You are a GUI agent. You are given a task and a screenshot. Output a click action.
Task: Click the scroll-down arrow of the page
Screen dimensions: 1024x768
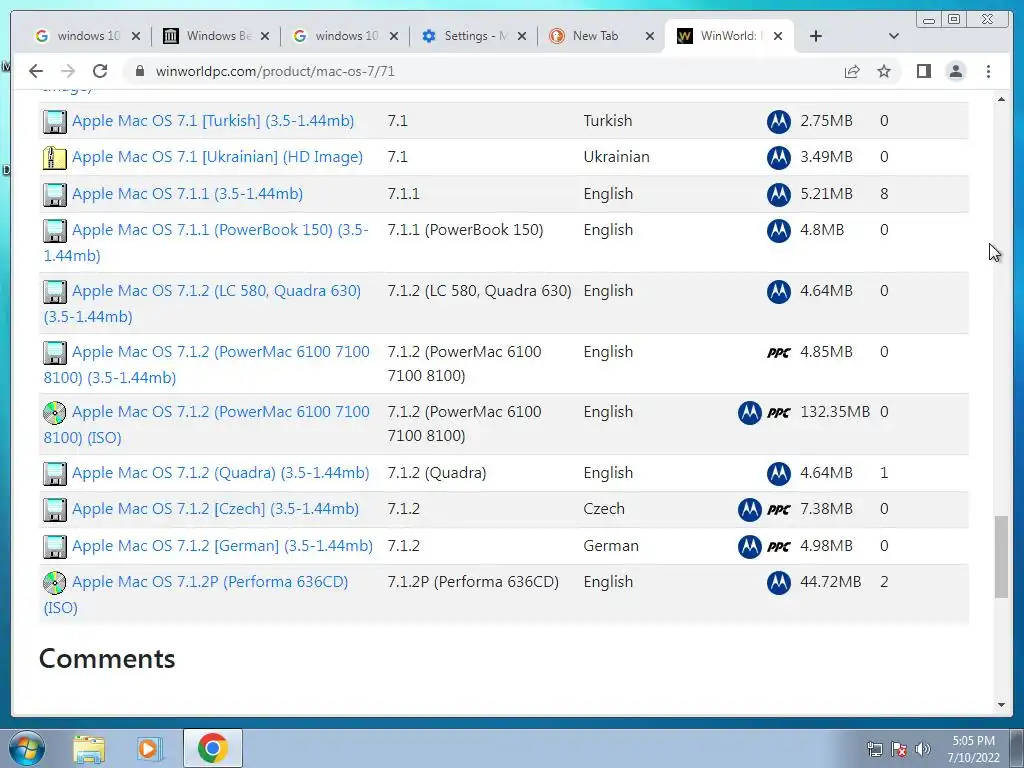point(1001,705)
